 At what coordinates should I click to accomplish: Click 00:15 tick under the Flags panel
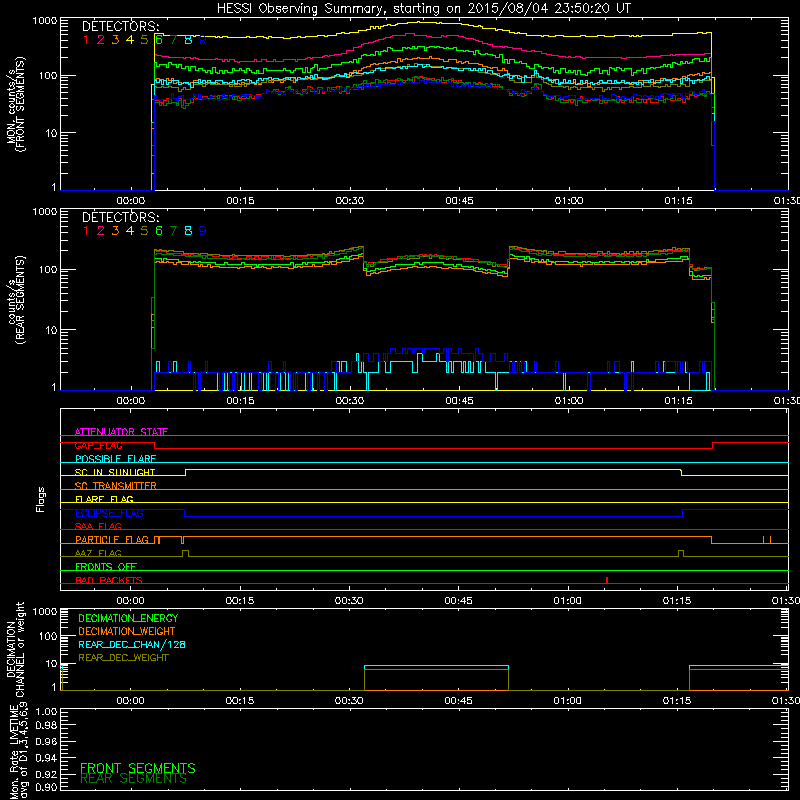tap(240, 601)
